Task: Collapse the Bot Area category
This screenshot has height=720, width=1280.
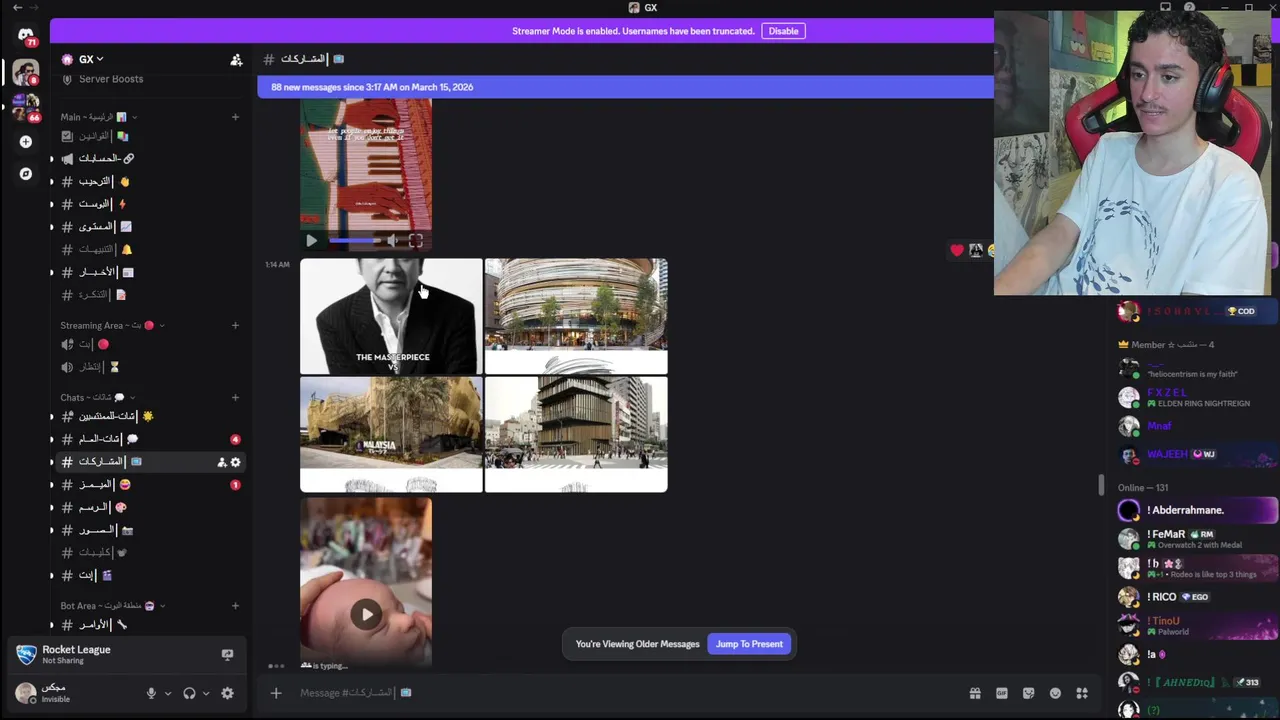Action: (x=113, y=605)
